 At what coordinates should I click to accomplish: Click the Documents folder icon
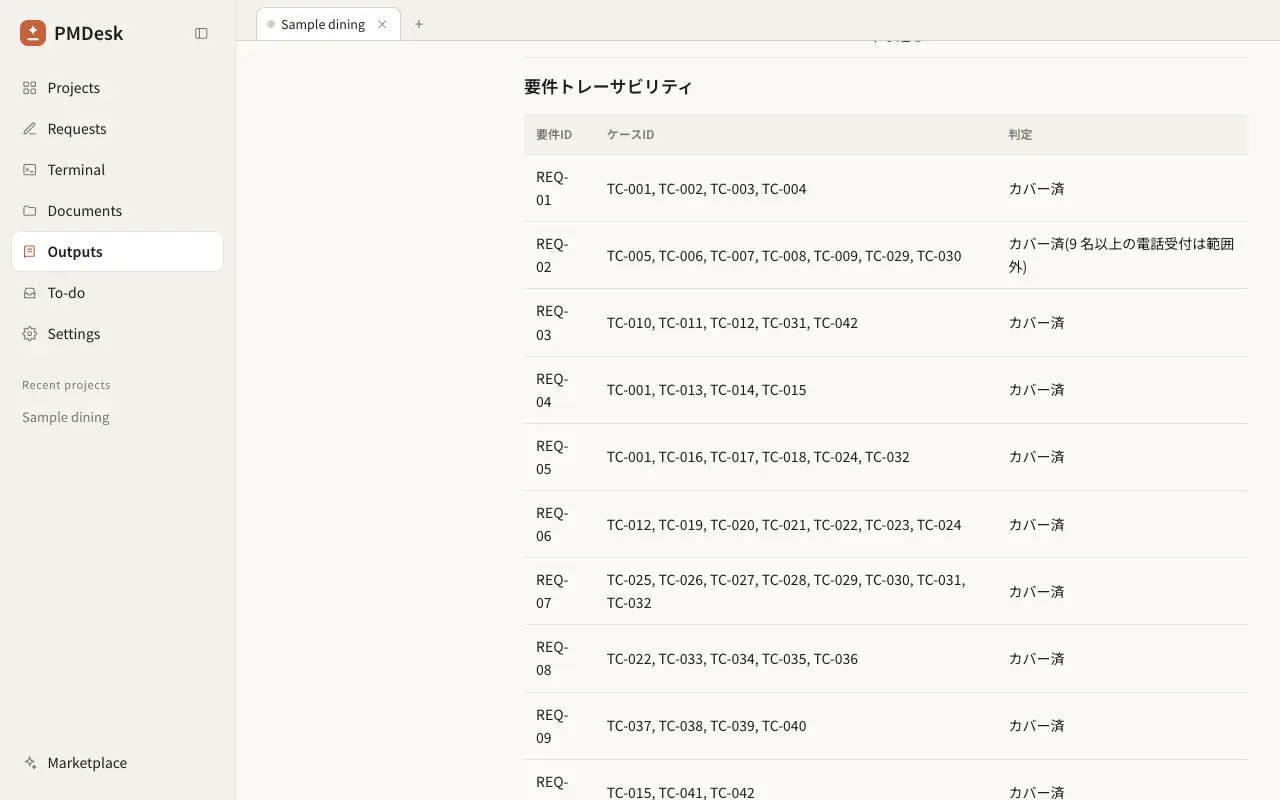pos(30,211)
